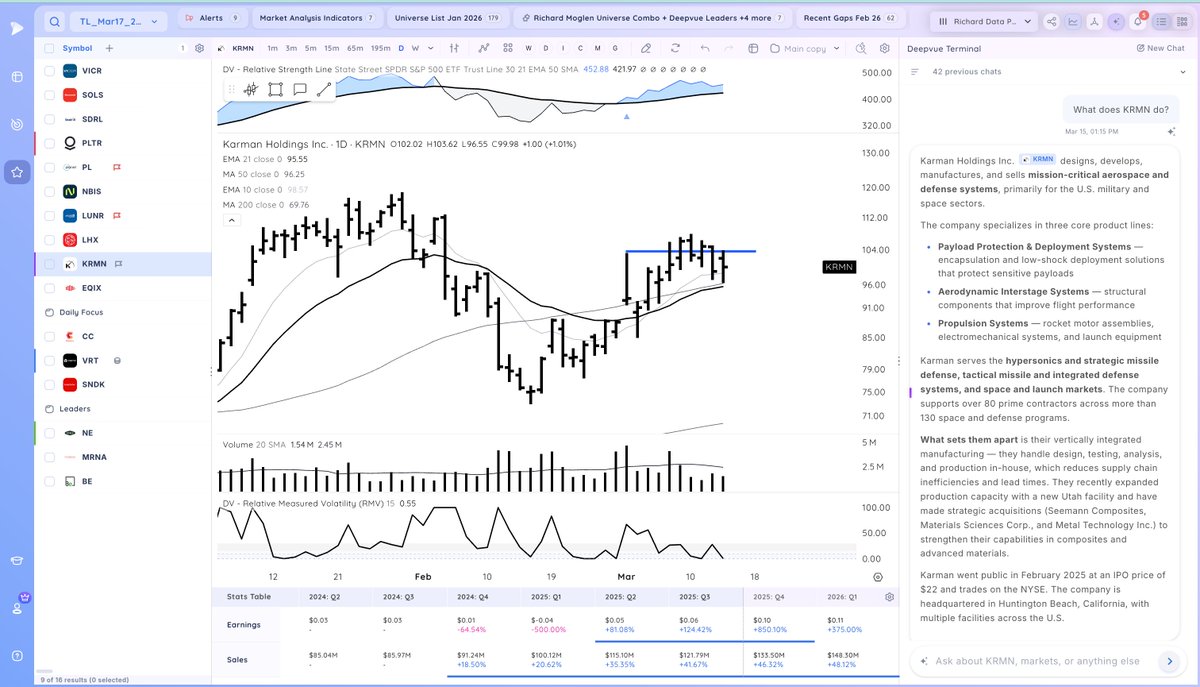Select the 65m timeframe
Screen dimensions: 1200x687
[355, 48]
